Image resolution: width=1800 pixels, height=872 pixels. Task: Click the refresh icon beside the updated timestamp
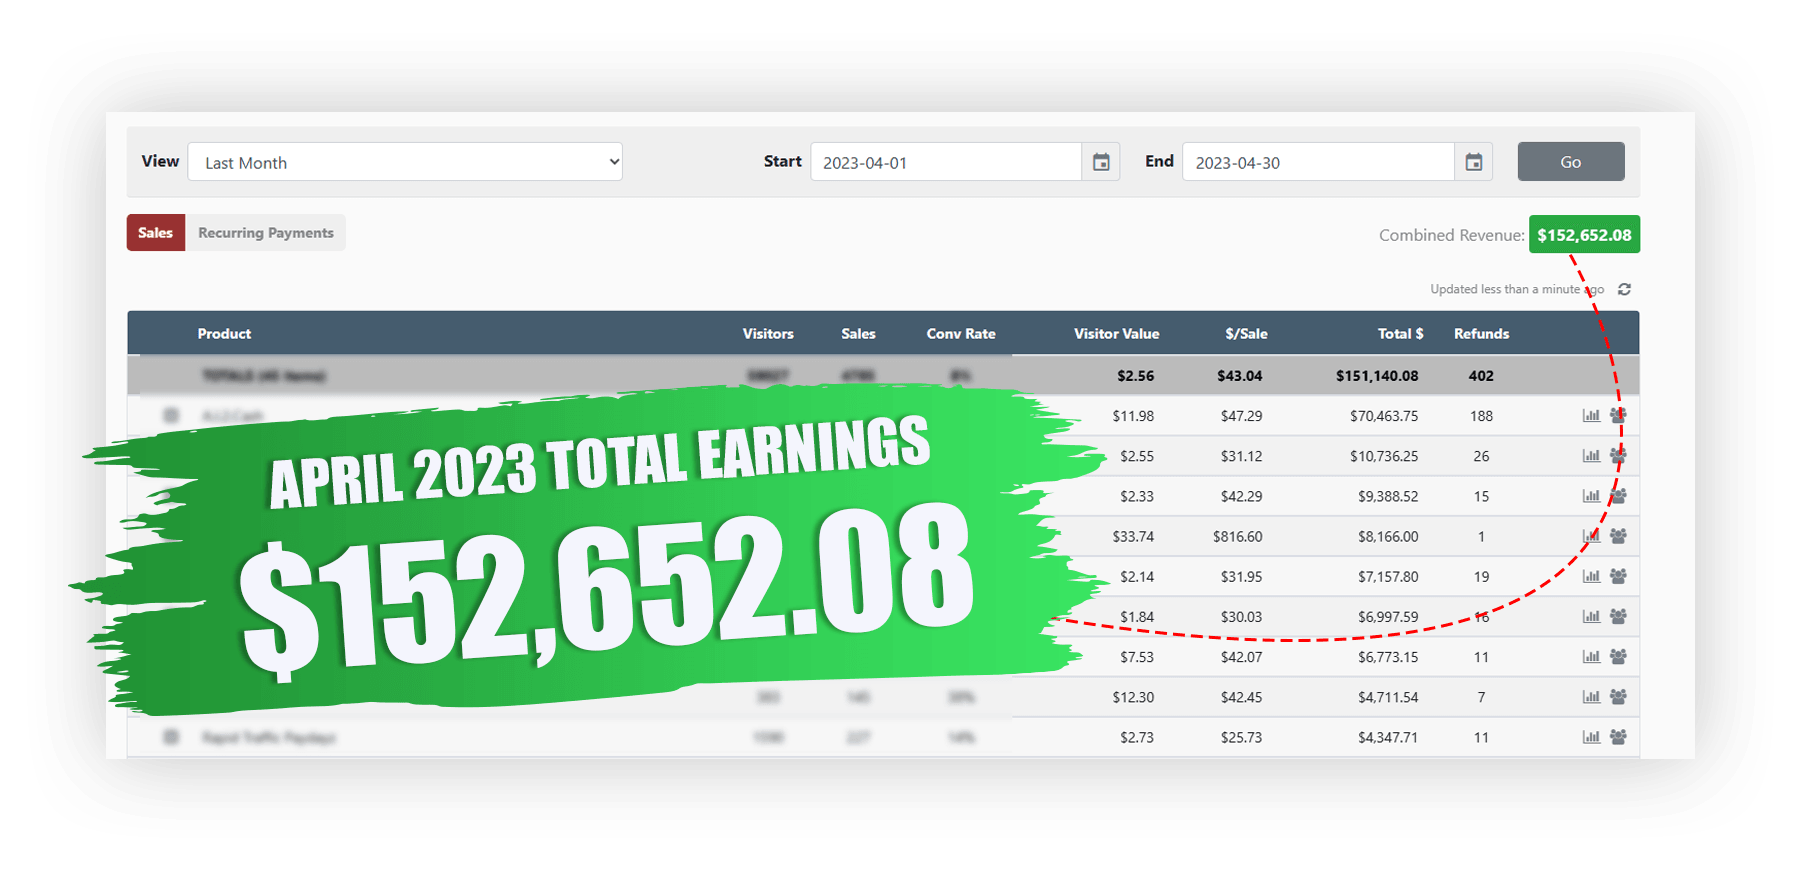[x=1624, y=289]
